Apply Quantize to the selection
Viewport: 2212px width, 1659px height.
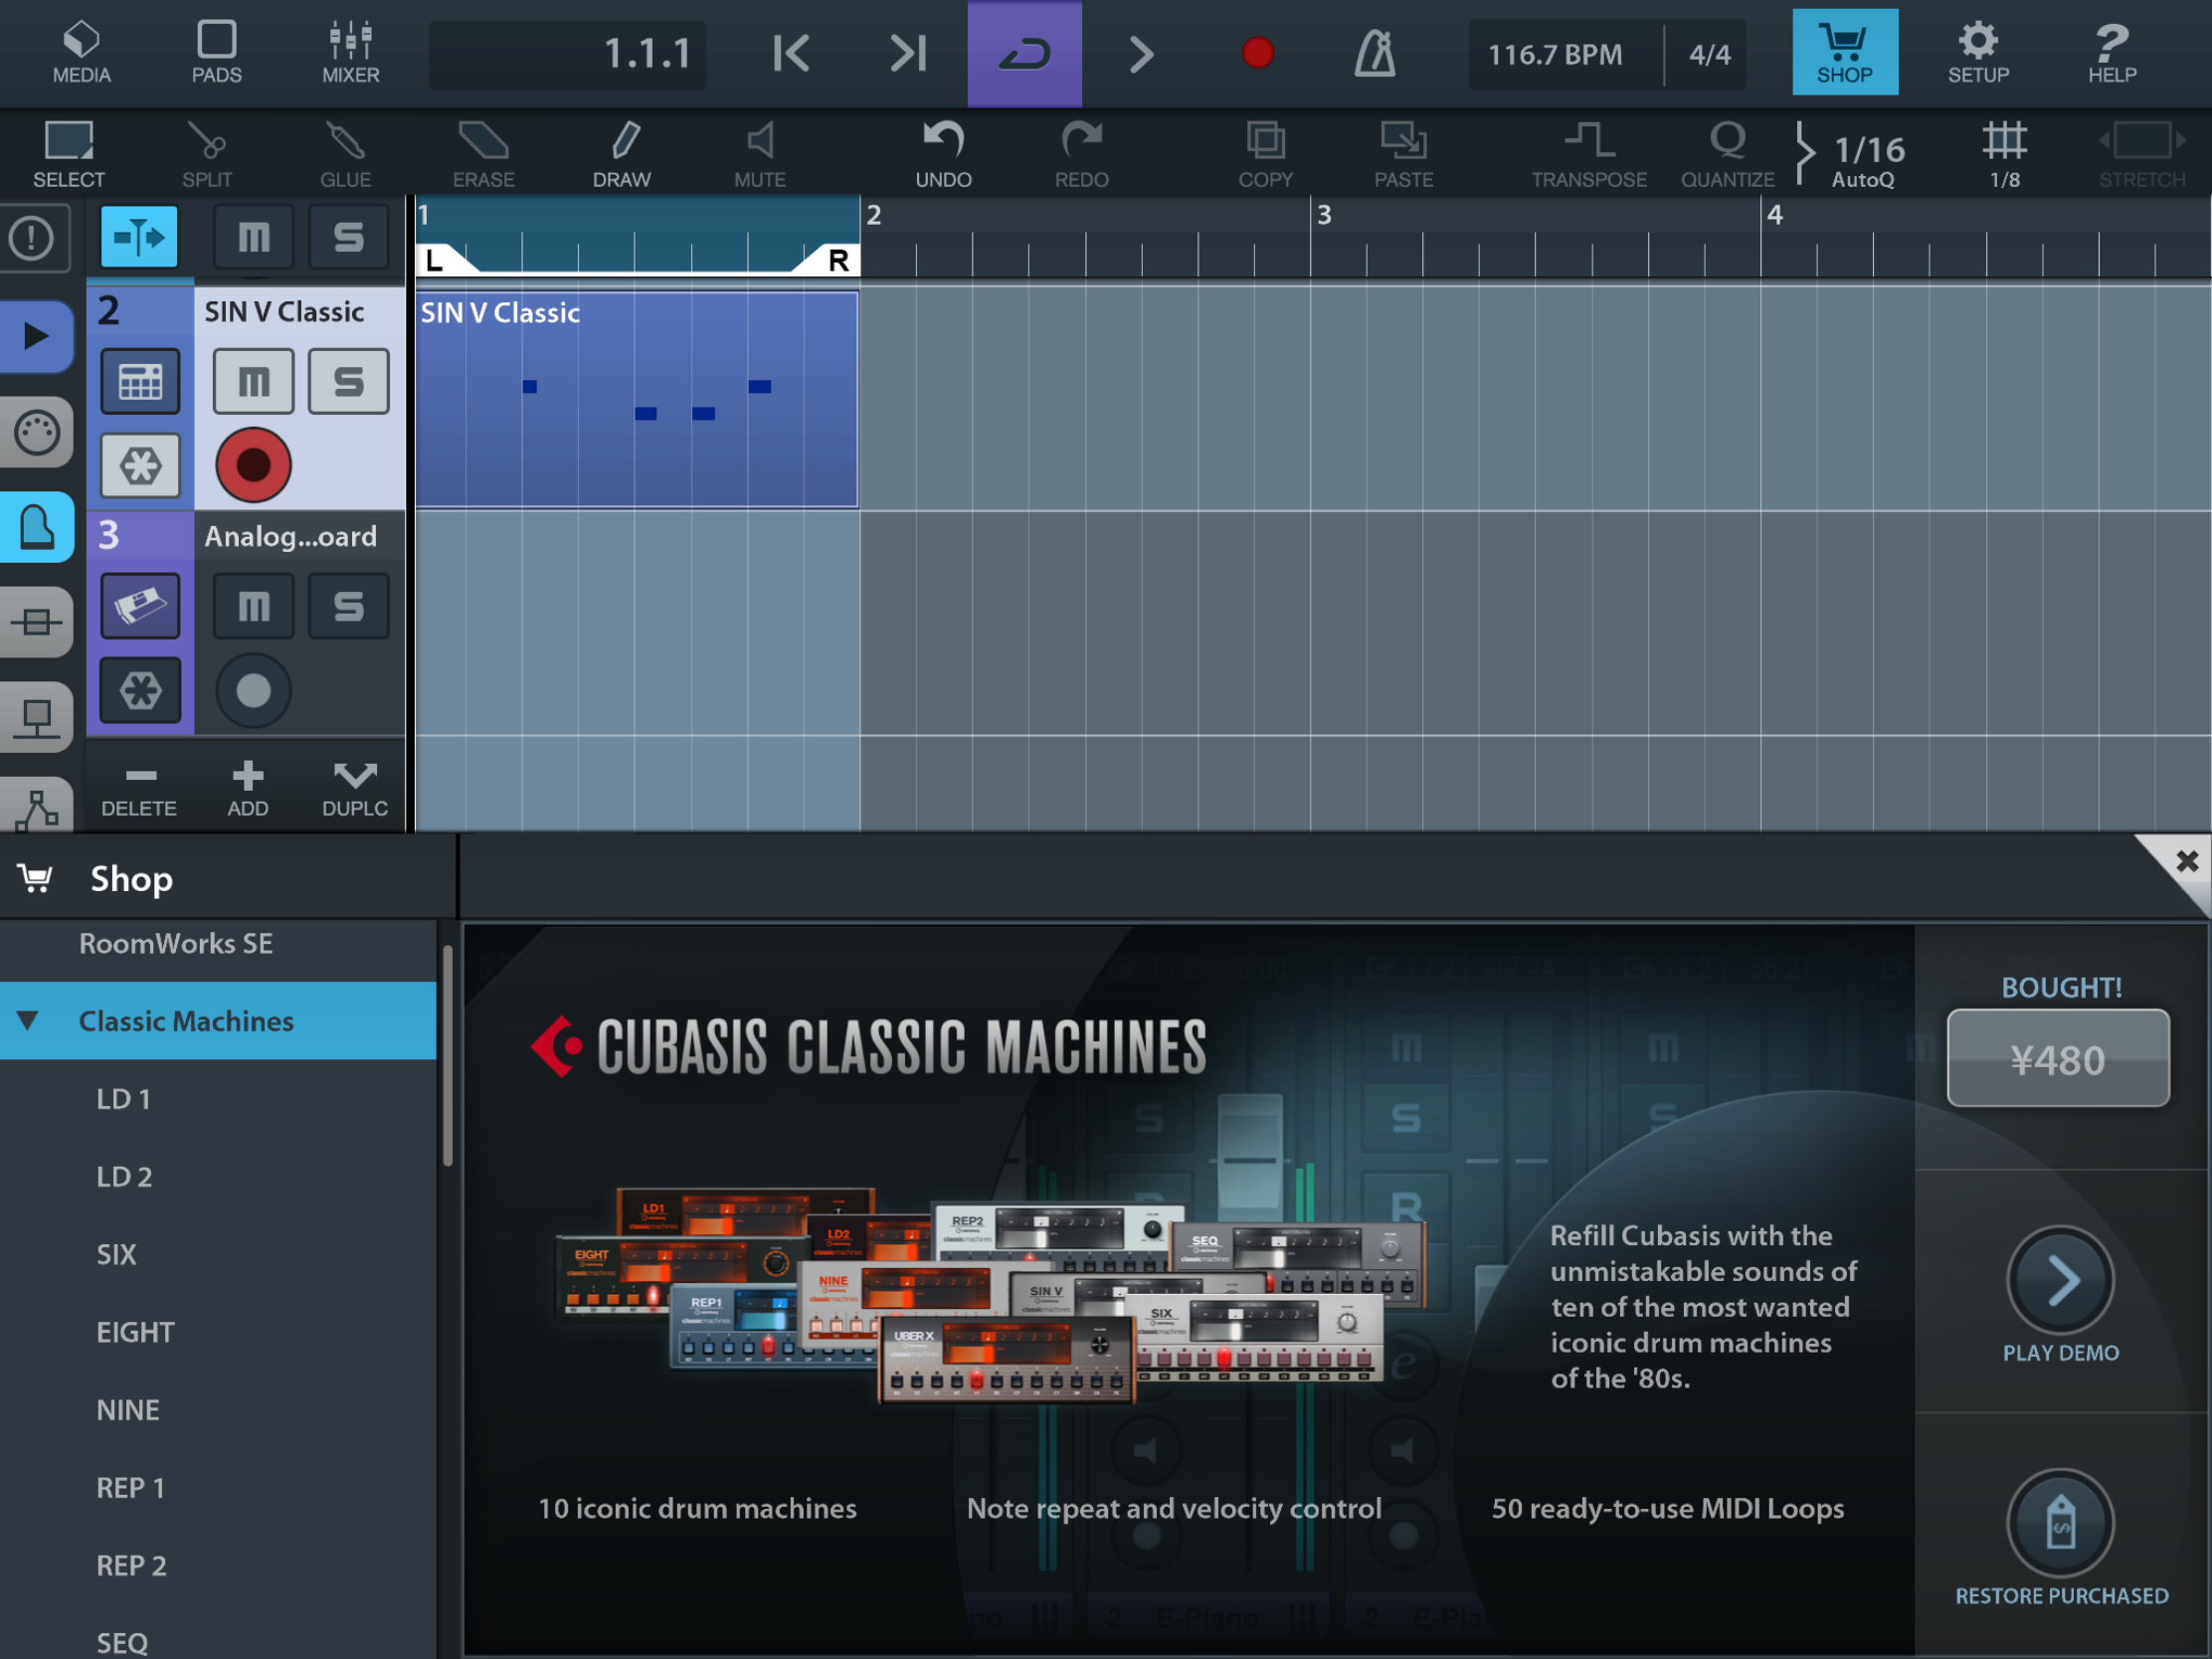[x=1727, y=154]
